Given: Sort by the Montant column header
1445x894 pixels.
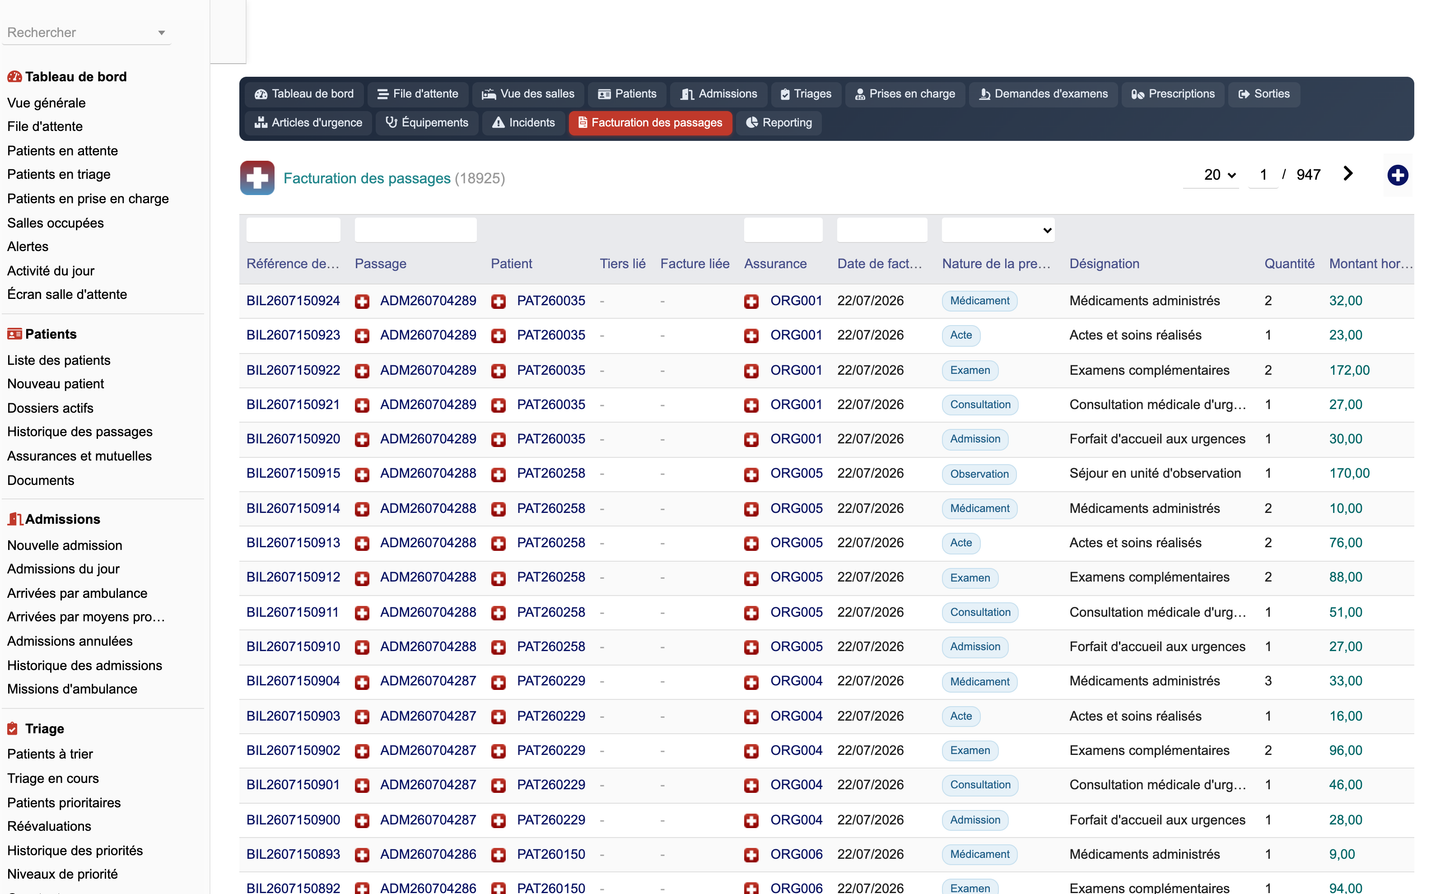Looking at the screenshot, I should pos(1371,264).
